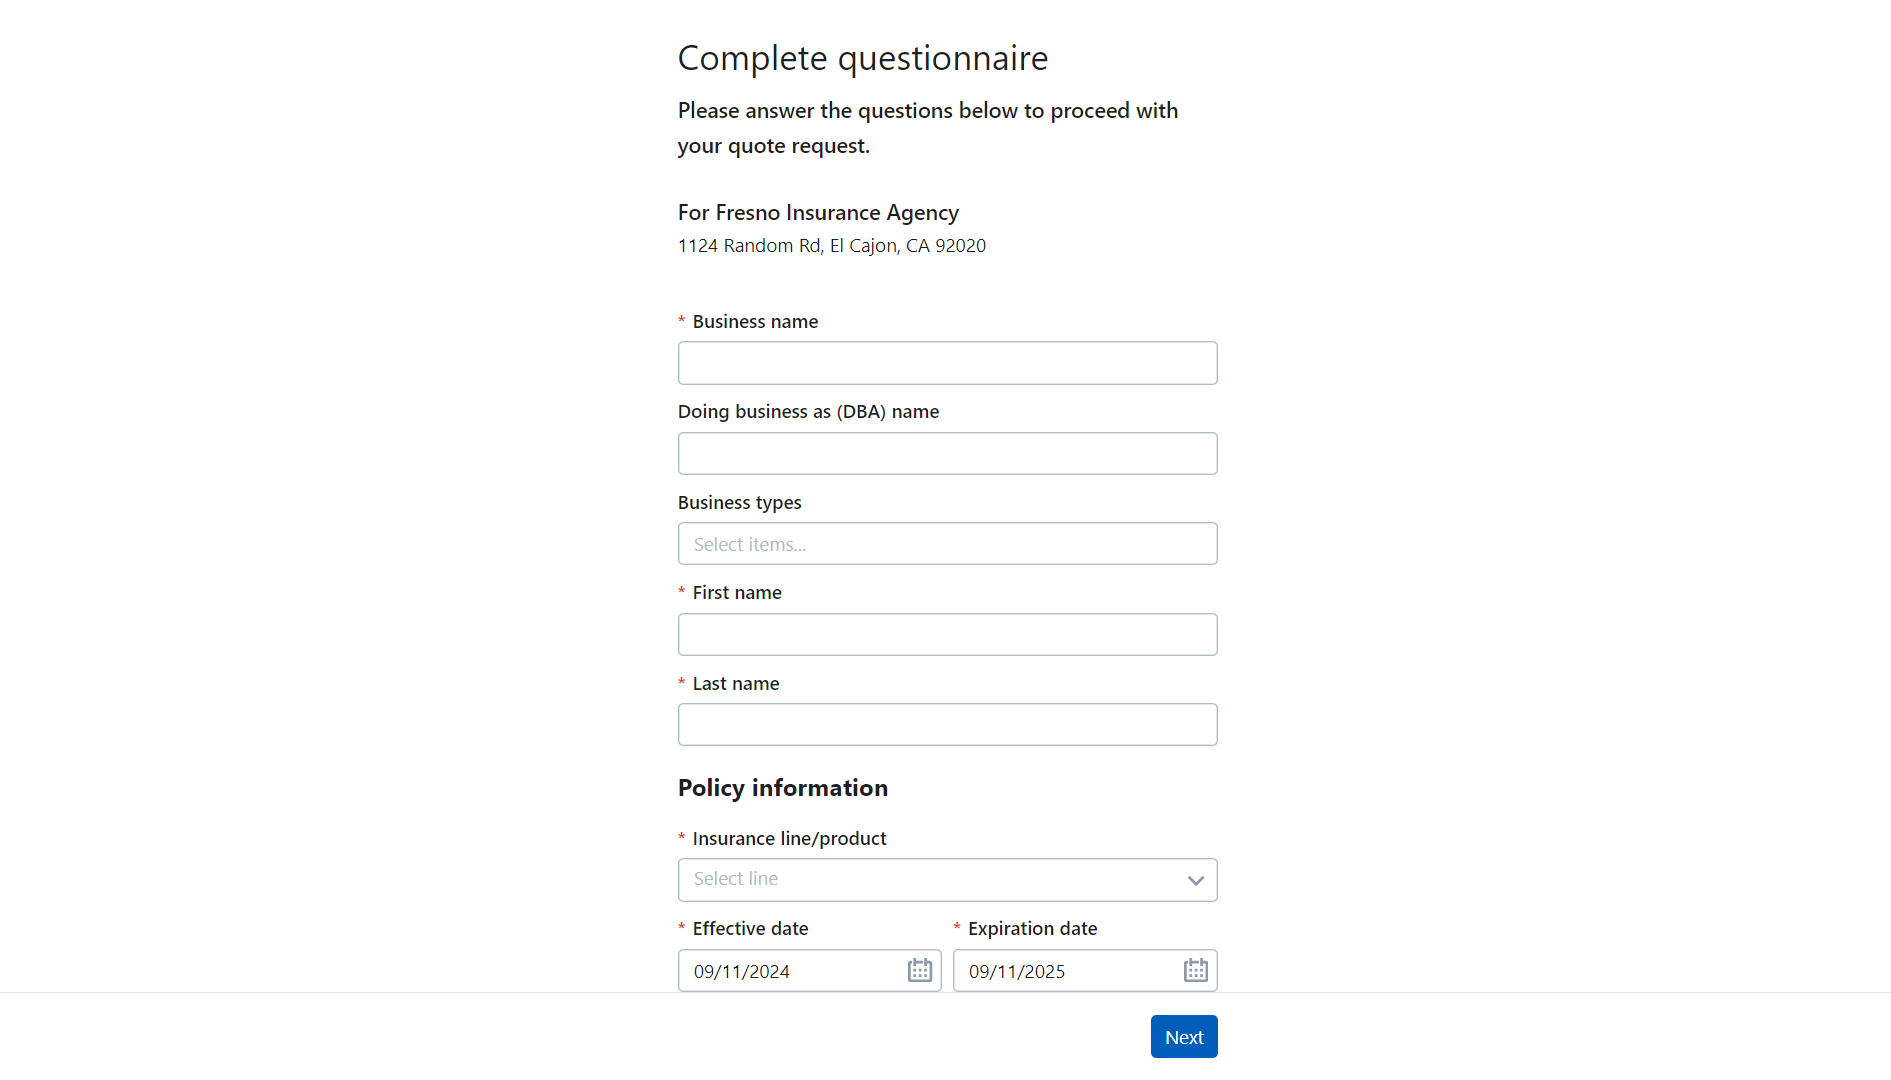The image size is (1891, 1080).
Task: Open the Effective date calendar picker
Action: point(919,970)
